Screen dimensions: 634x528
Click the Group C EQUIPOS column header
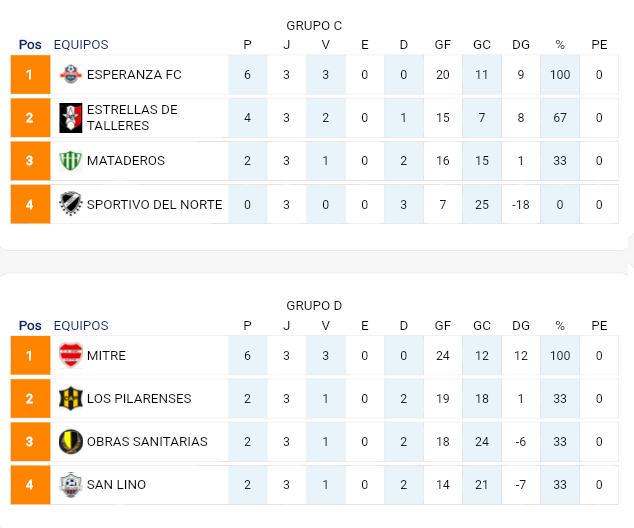coord(81,45)
